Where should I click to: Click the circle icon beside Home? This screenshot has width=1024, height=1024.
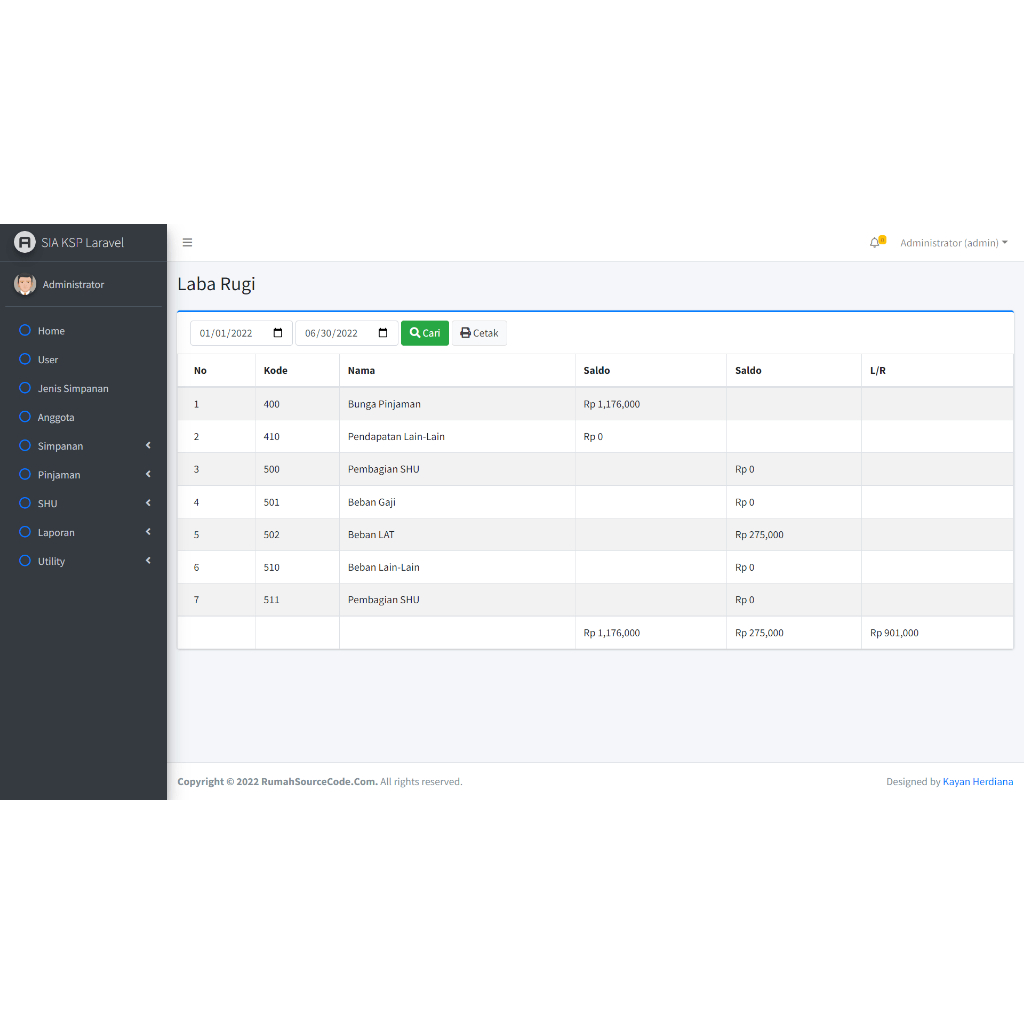(25, 331)
